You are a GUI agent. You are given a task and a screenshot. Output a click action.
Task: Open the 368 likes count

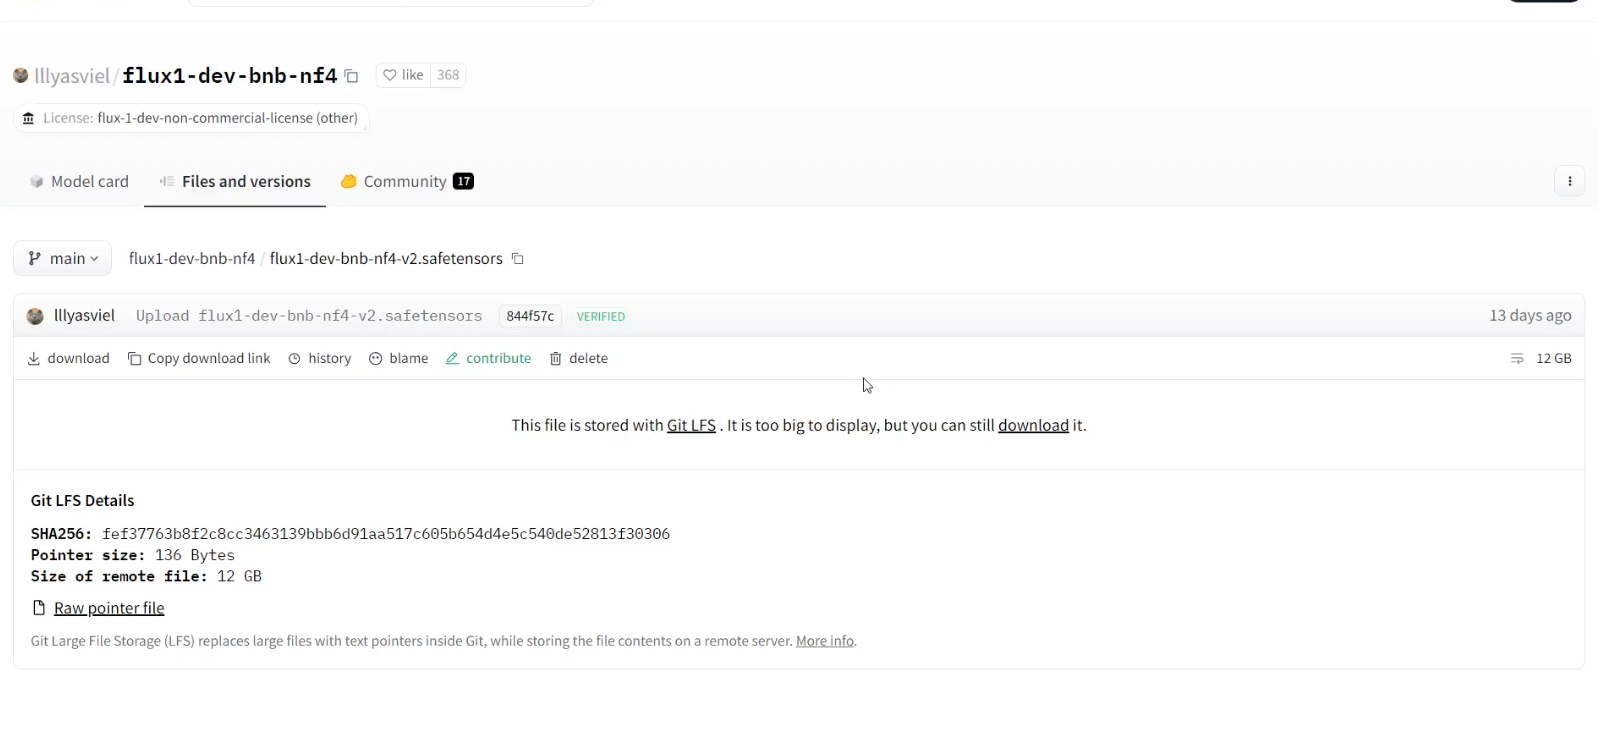click(448, 75)
